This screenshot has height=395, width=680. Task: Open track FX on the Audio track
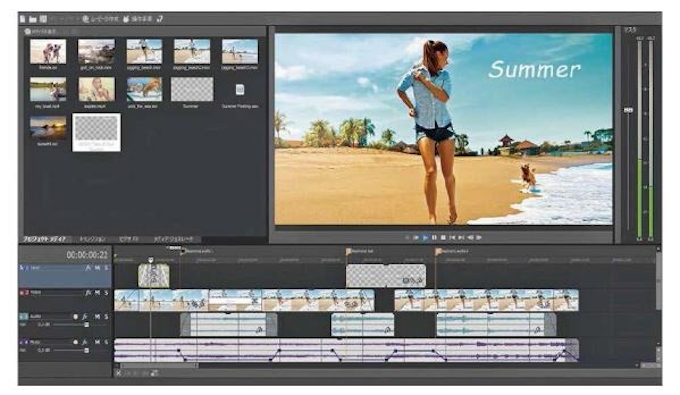85,317
